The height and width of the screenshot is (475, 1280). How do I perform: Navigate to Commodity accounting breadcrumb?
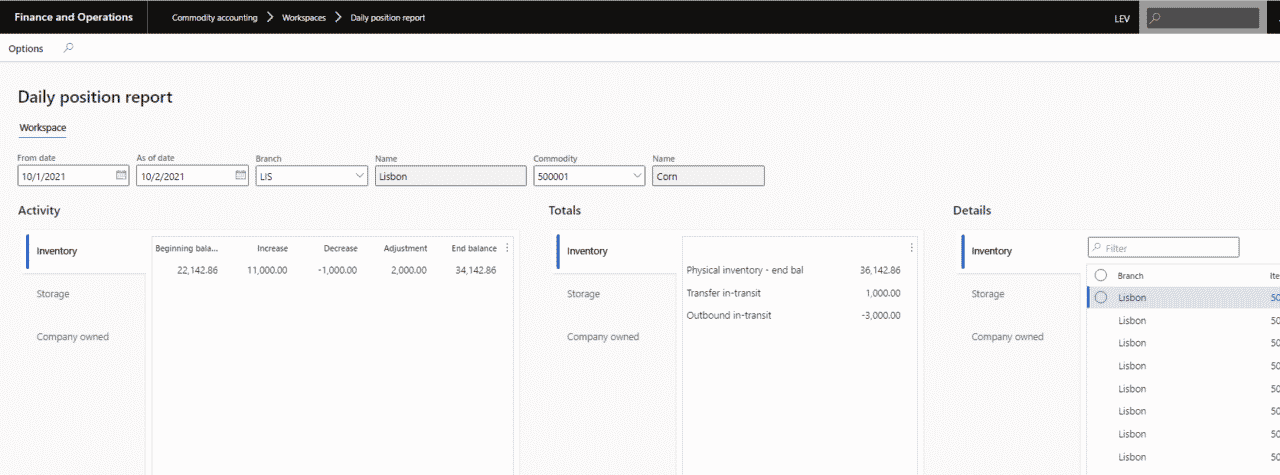point(214,18)
